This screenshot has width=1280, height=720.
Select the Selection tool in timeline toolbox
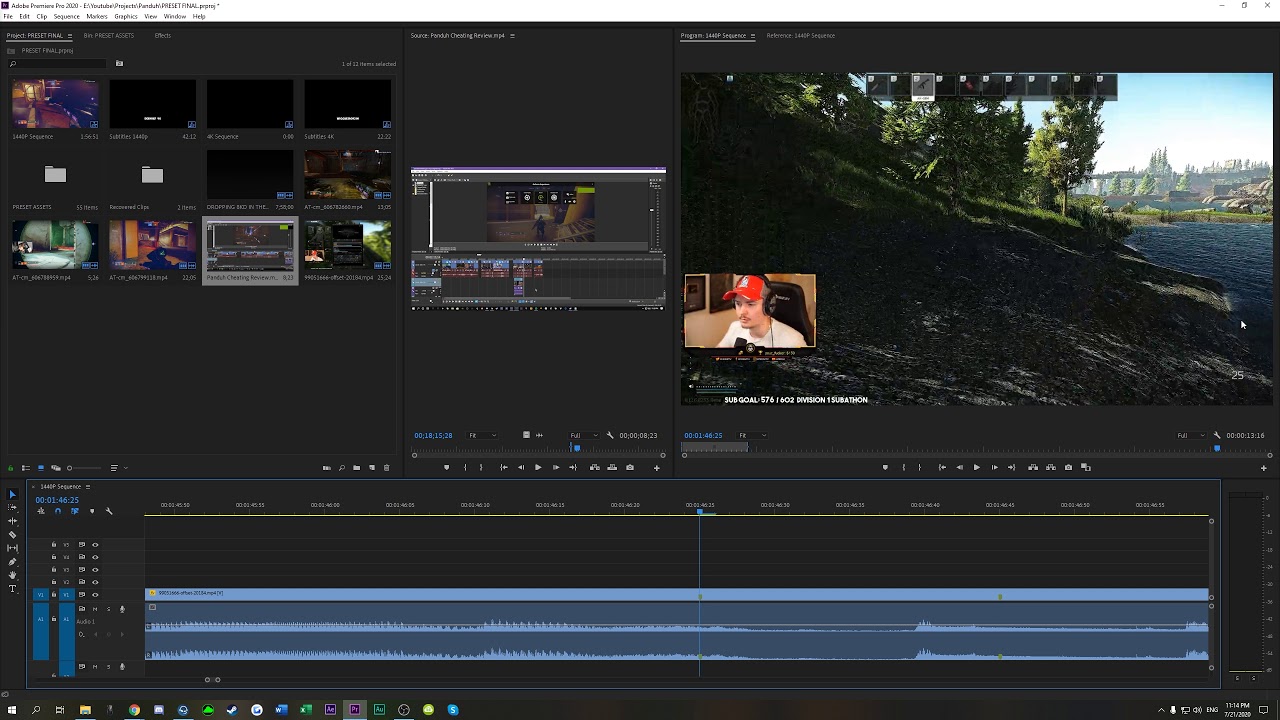[12, 494]
